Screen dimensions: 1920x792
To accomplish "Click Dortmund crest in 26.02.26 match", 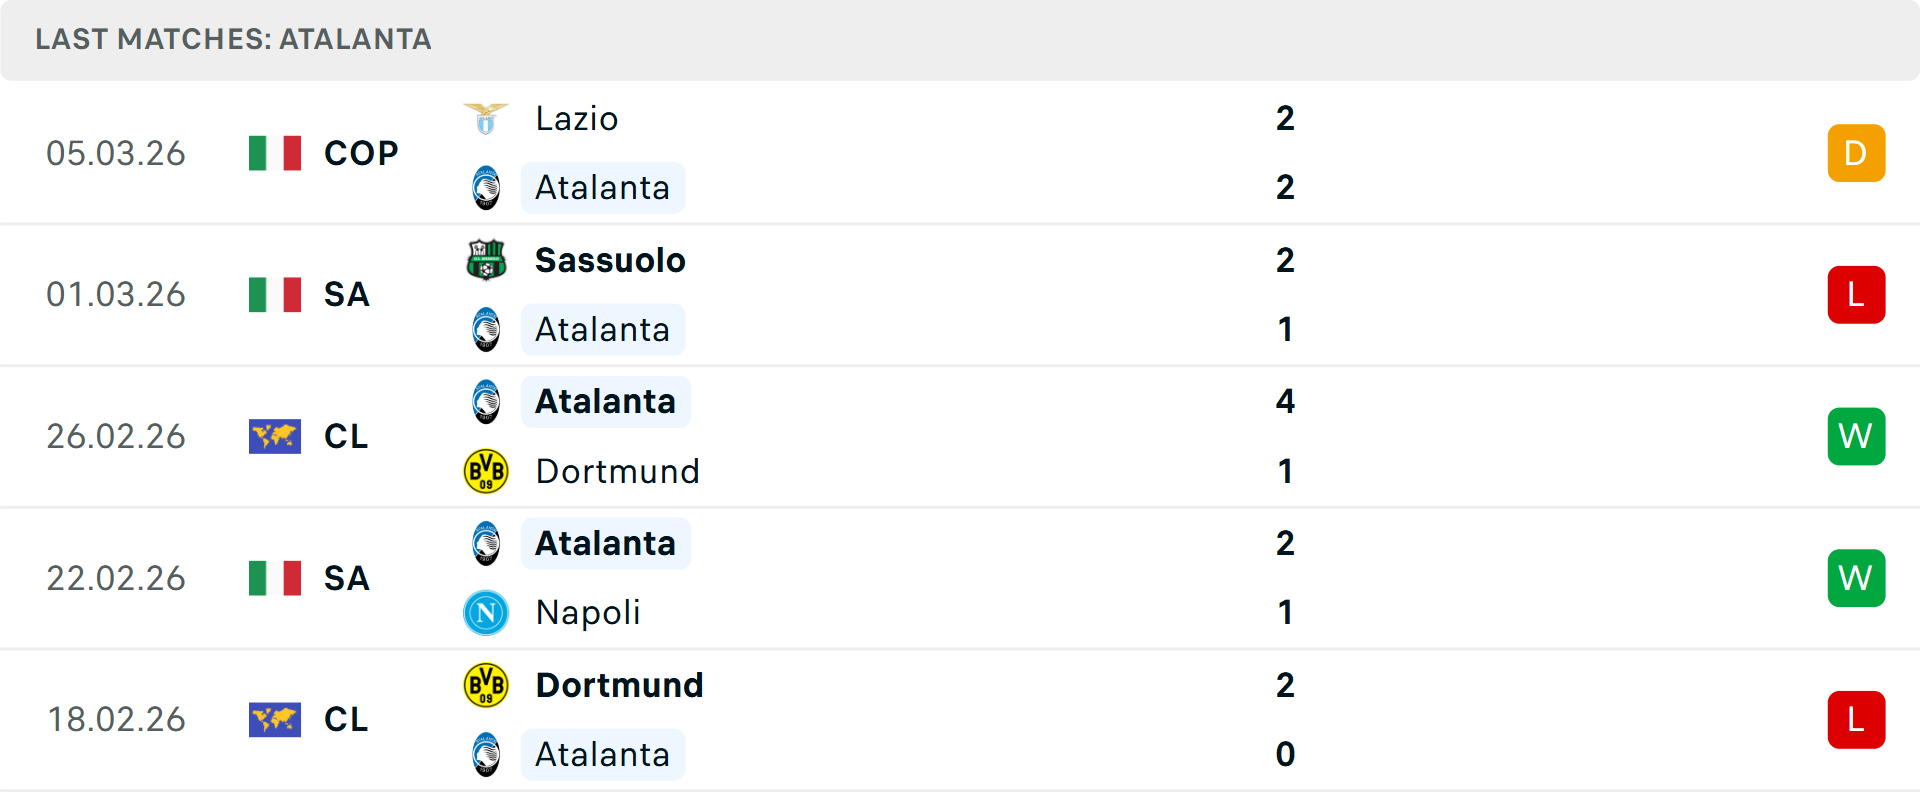I will click(x=486, y=471).
